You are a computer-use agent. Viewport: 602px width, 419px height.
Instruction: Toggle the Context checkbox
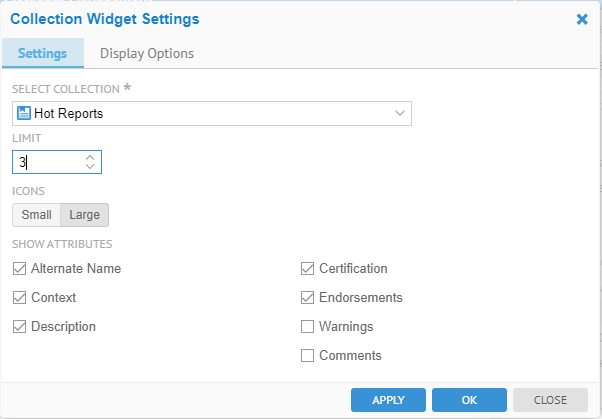pos(20,297)
